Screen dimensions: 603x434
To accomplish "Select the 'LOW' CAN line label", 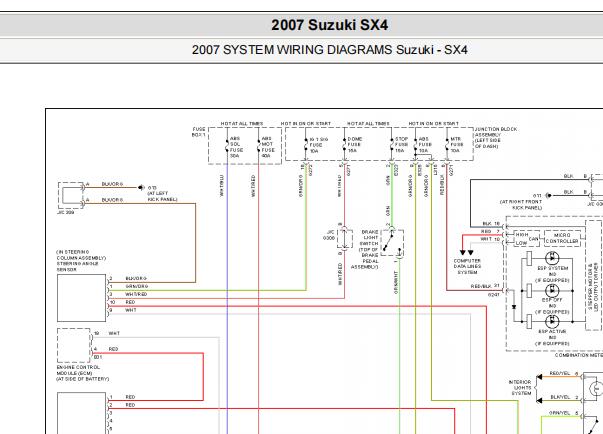I will (x=521, y=243).
